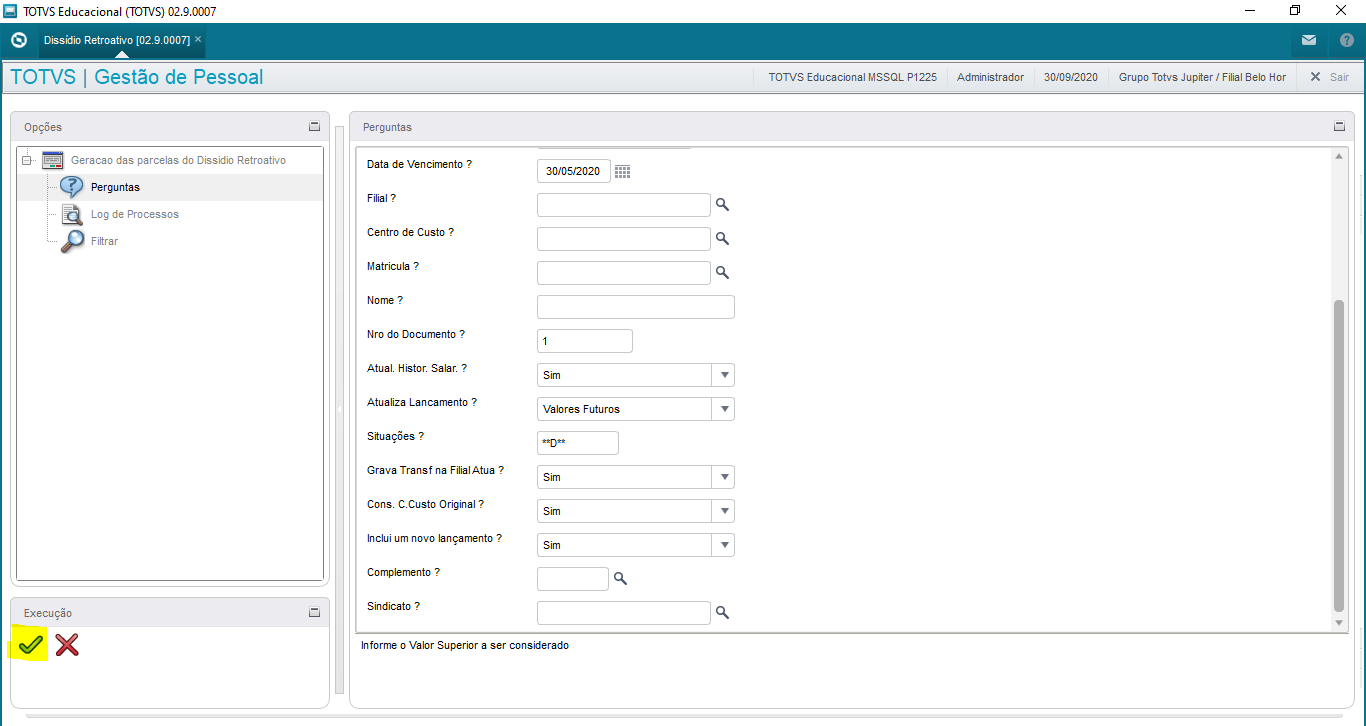Select Log de Processos tree item
1366x726 pixels.
click(x=135, y=214)
